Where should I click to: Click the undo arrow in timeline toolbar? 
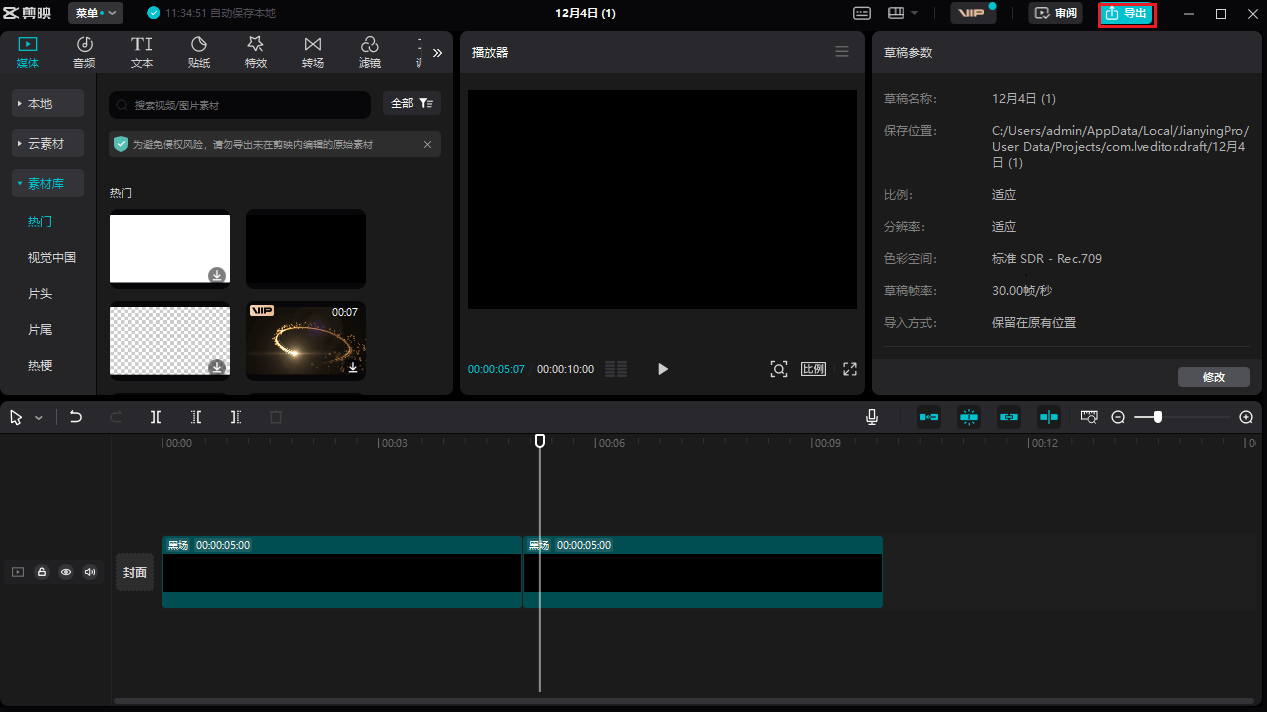click(76, 417)
